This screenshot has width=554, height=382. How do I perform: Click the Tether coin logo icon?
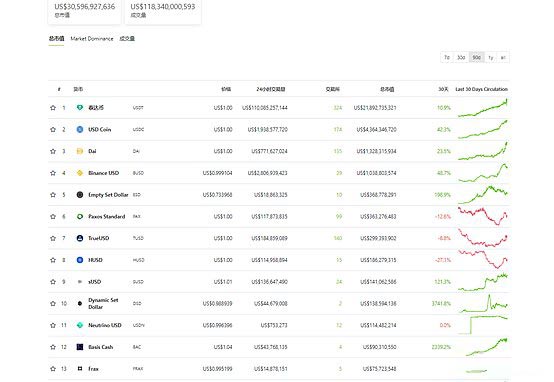tap(80, 107)
